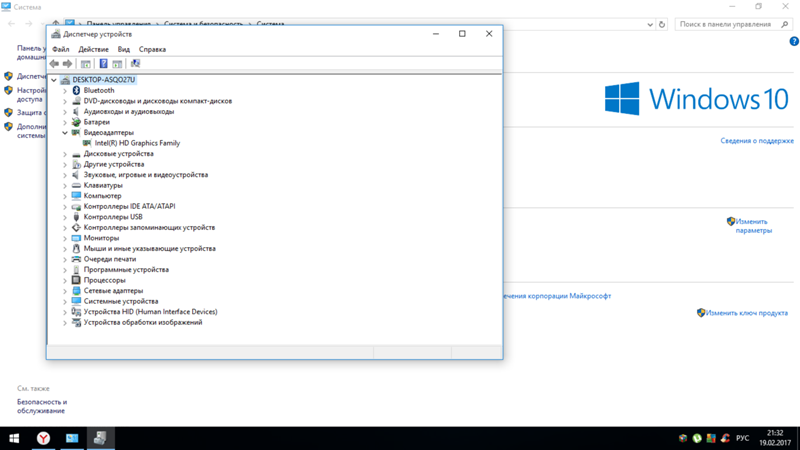Collapse the DESKTOP-ASQO27U root node
Screen dimensions: 800x450
54,80
